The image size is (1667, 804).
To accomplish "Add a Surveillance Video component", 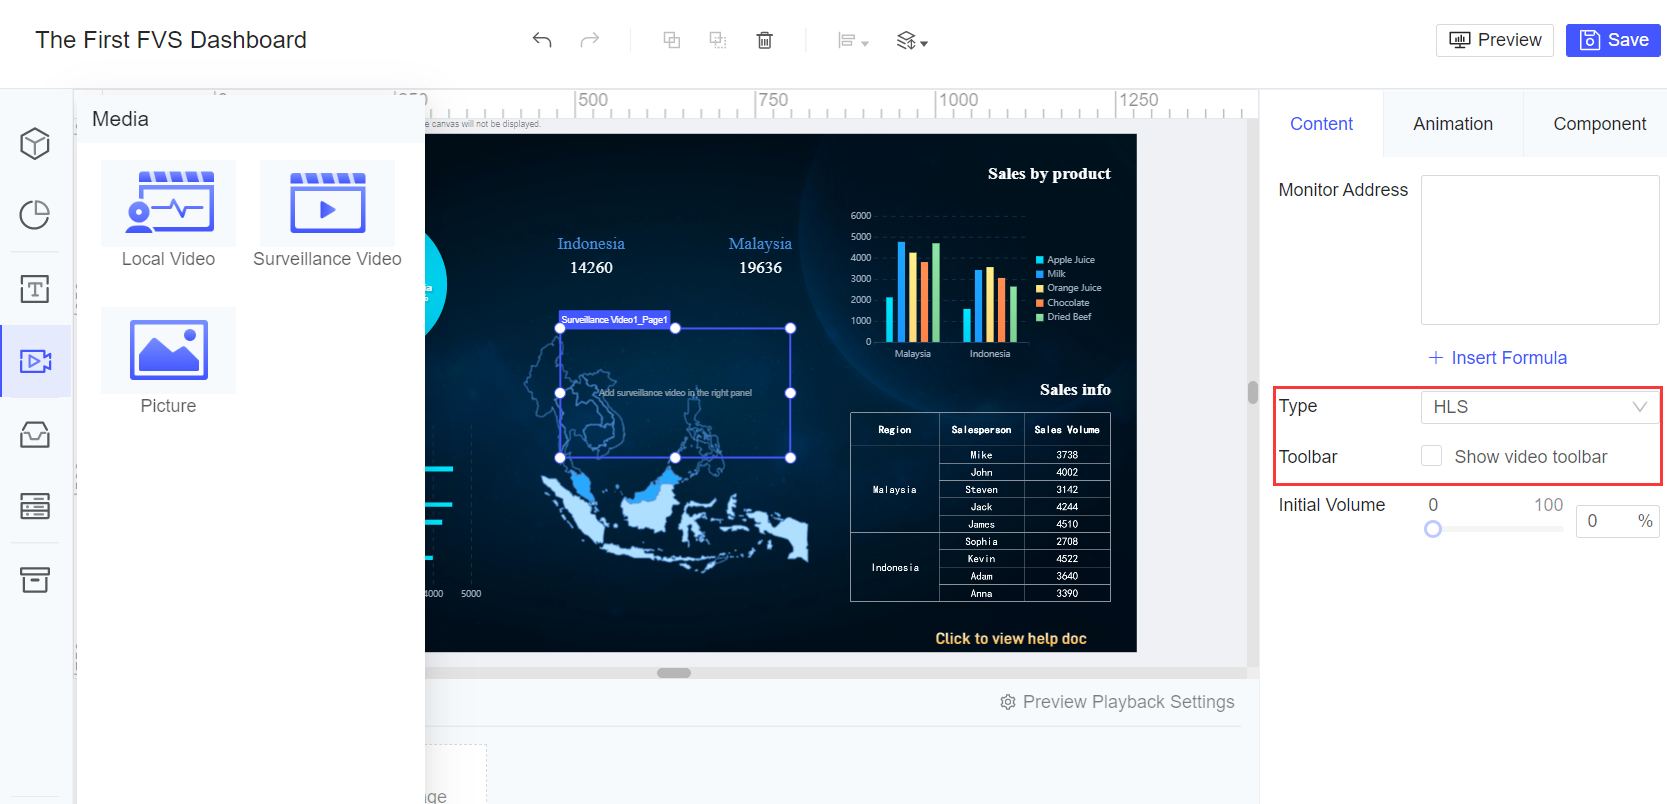I will pyautogui.click(x=327, y=214).
